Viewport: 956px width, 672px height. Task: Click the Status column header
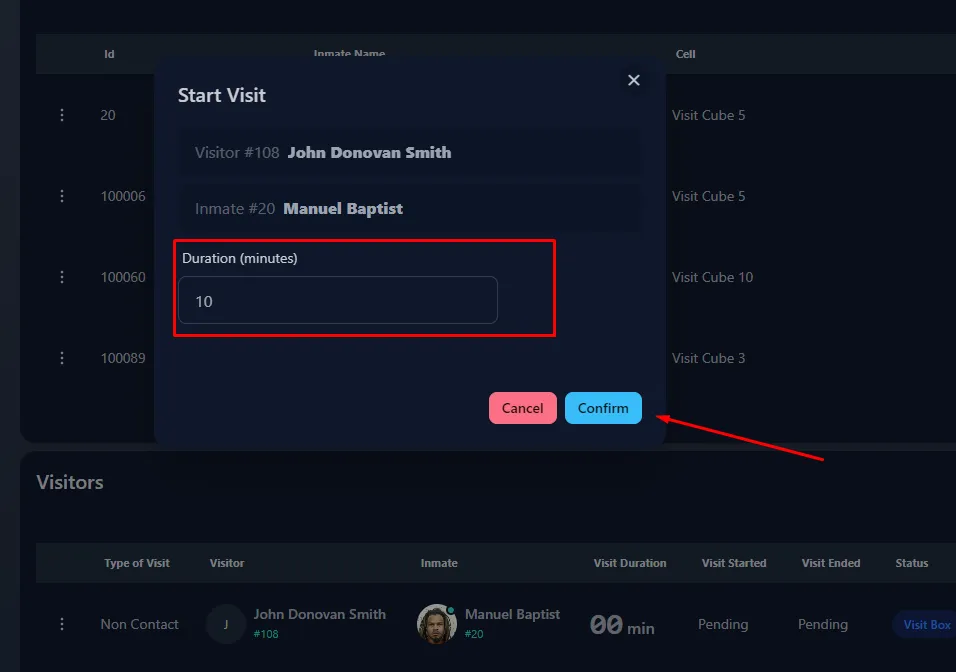911,563
